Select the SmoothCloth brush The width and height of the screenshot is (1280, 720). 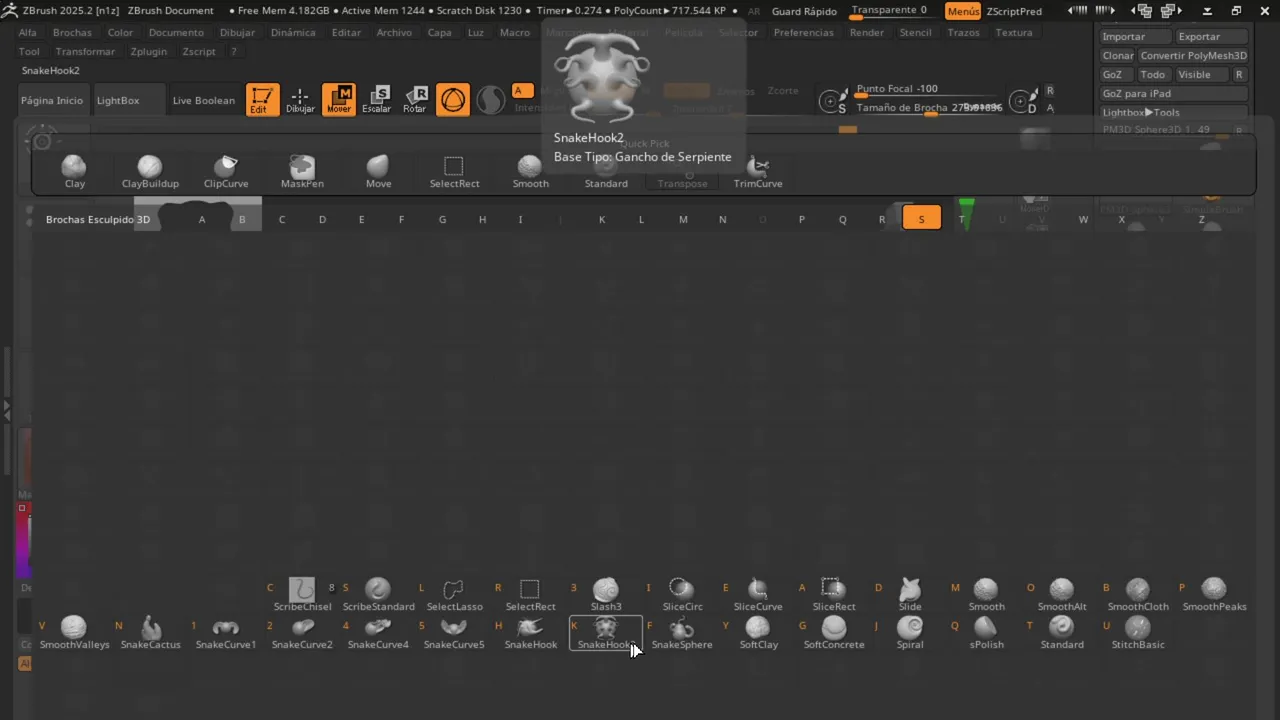[x=1138, y=594]
